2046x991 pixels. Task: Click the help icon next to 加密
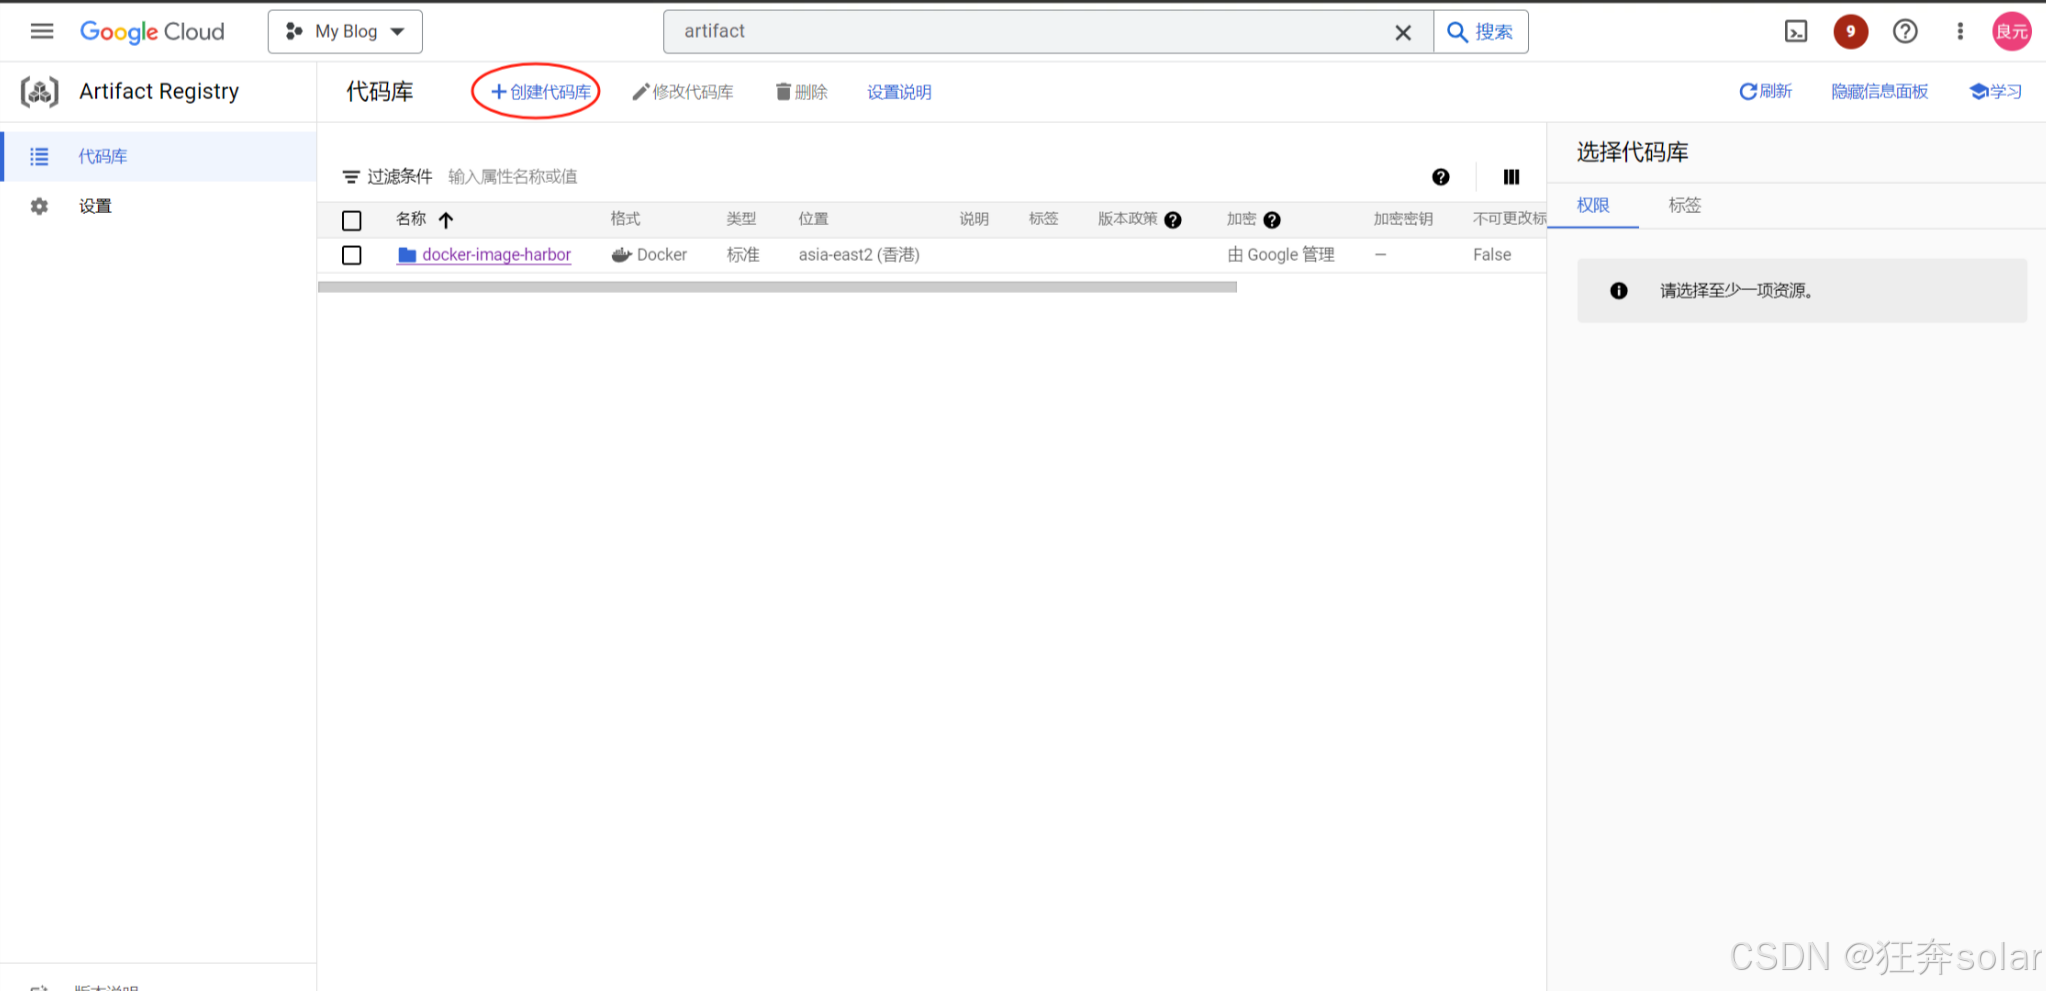pyautogui.click(x=1272, y=220)
